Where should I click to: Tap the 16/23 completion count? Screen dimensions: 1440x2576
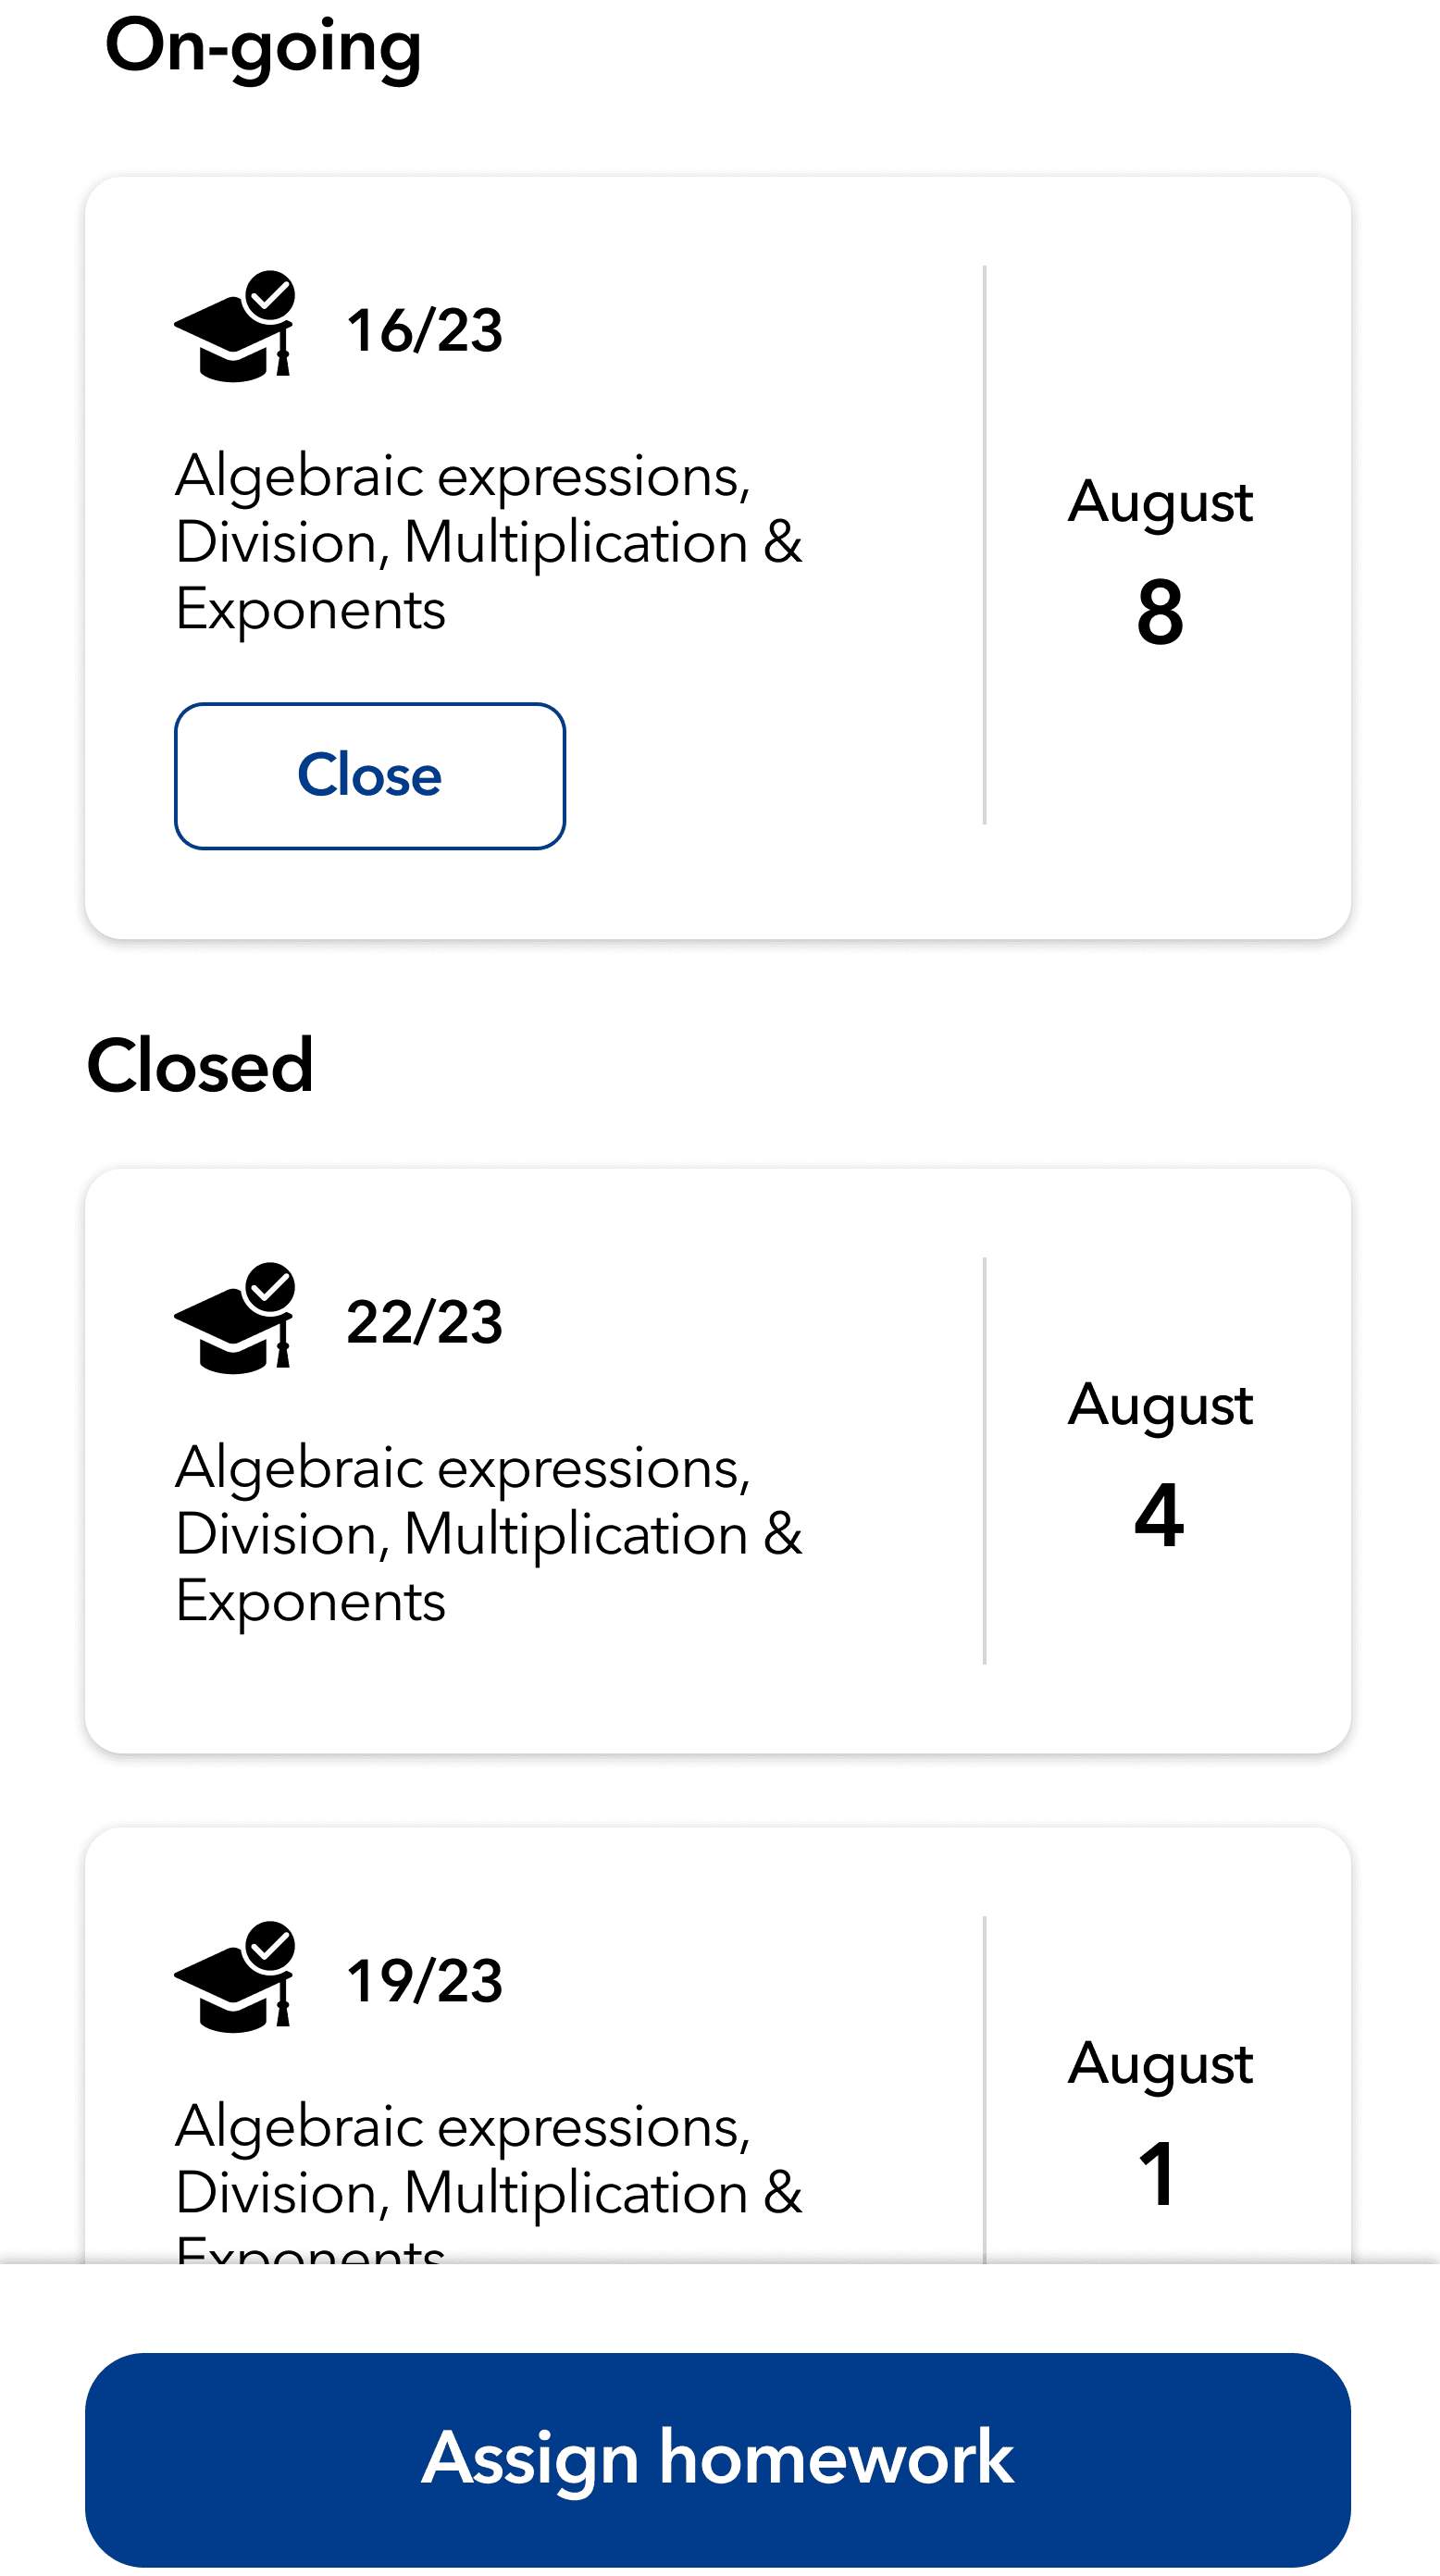(424, 330)
